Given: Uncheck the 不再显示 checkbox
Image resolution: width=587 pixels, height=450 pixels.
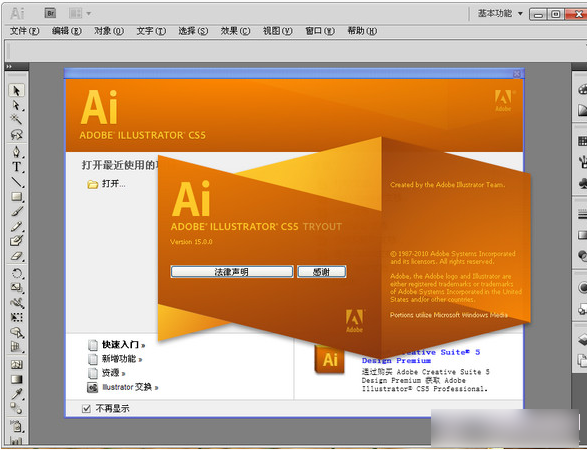Looking at the screenshot, I should point(86,408).
